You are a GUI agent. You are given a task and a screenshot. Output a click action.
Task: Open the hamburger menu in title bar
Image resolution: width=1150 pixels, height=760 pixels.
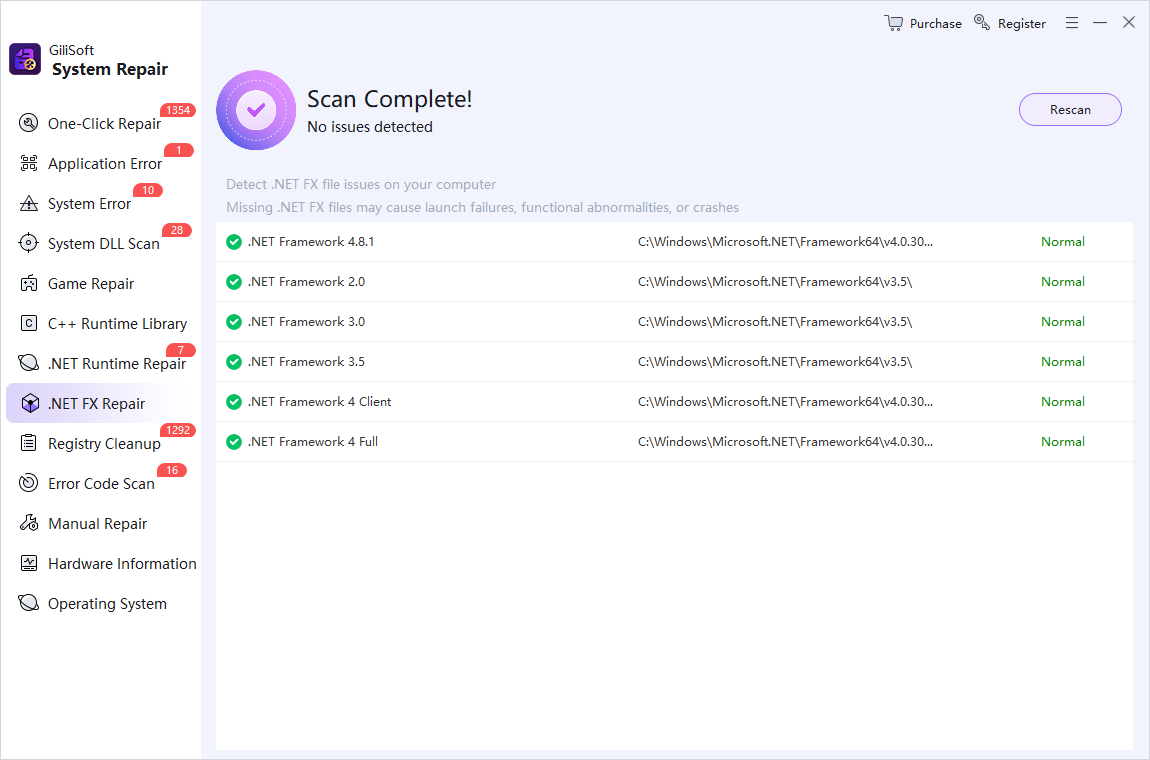(1072, 23)
